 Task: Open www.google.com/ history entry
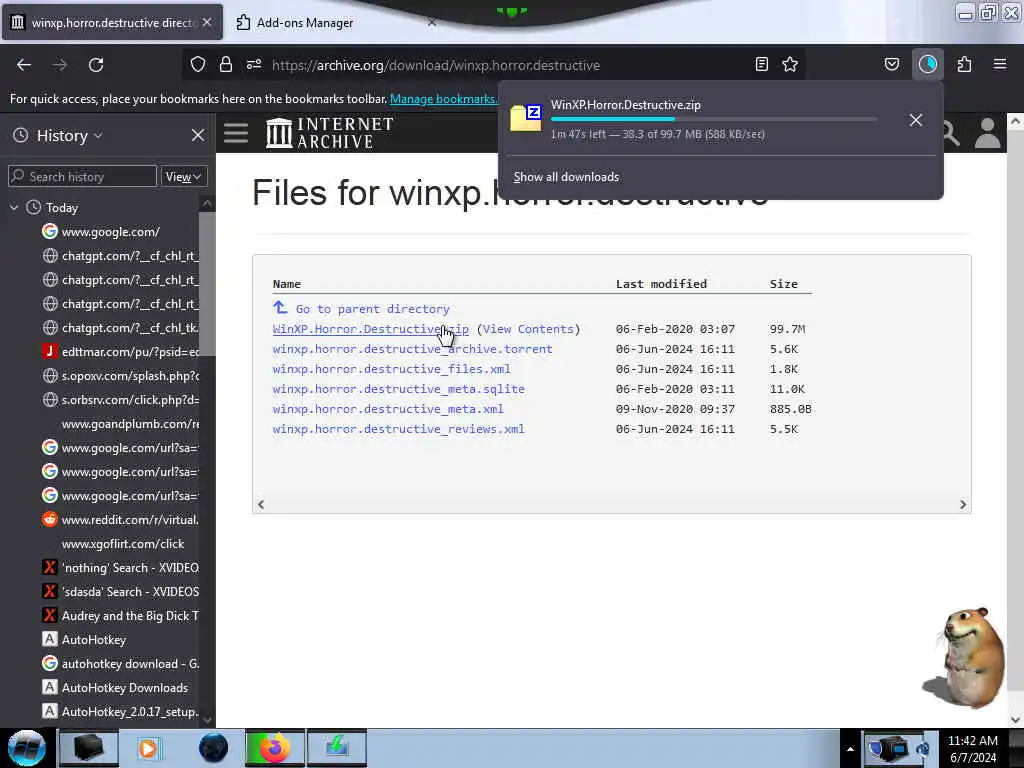[x=110, y=231]
